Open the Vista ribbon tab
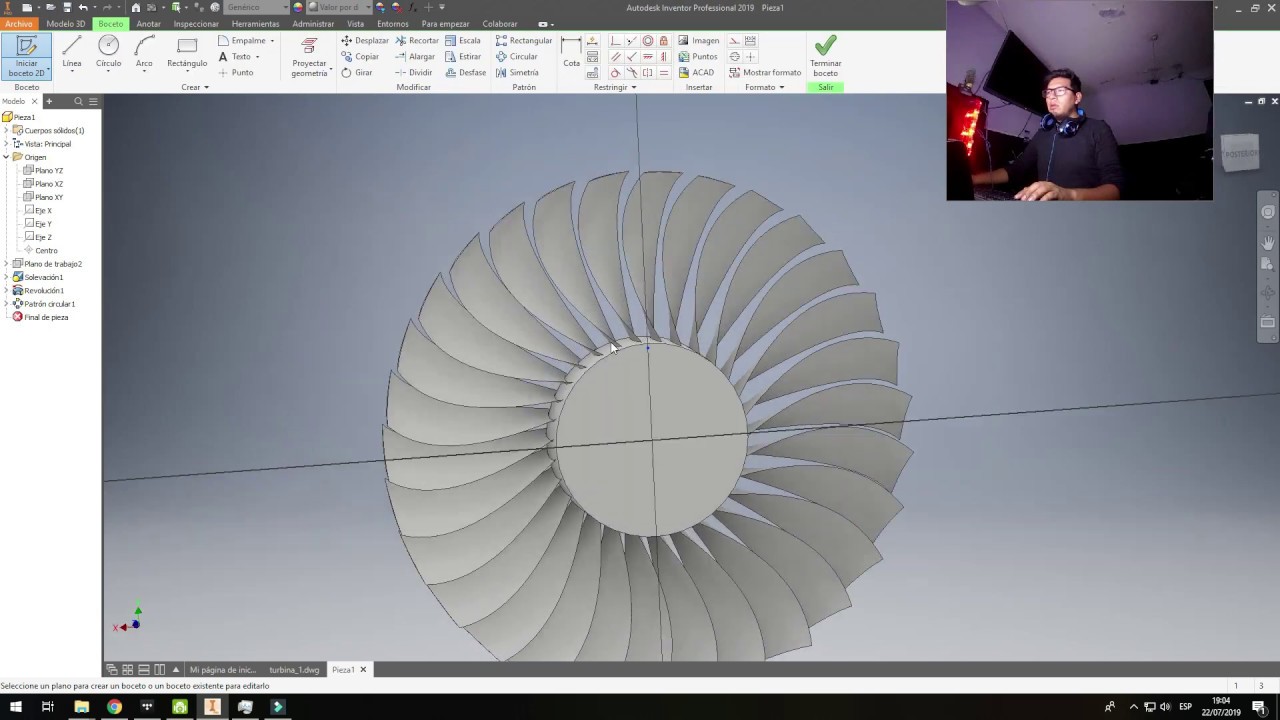1280x720 pixels. point(356,24)
